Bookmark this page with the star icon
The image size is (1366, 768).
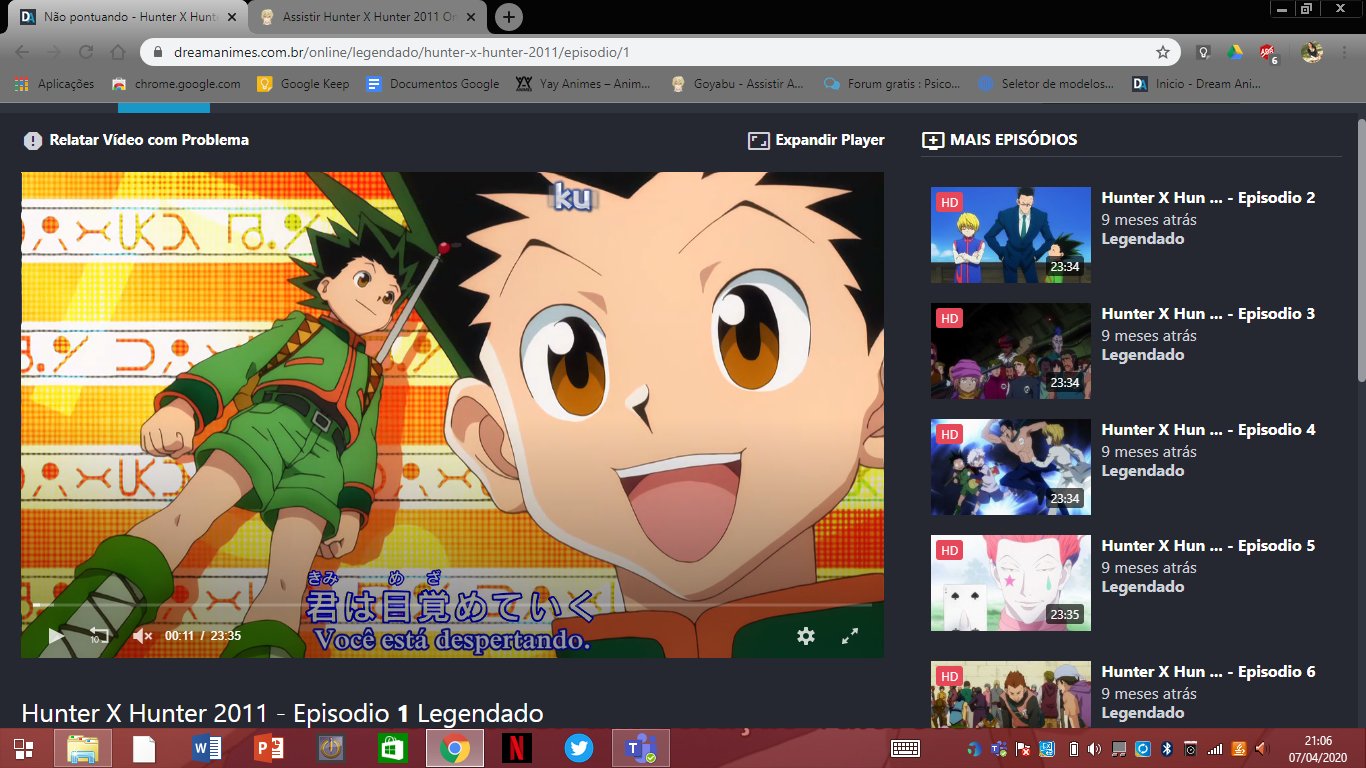[x=1162, y=52]
